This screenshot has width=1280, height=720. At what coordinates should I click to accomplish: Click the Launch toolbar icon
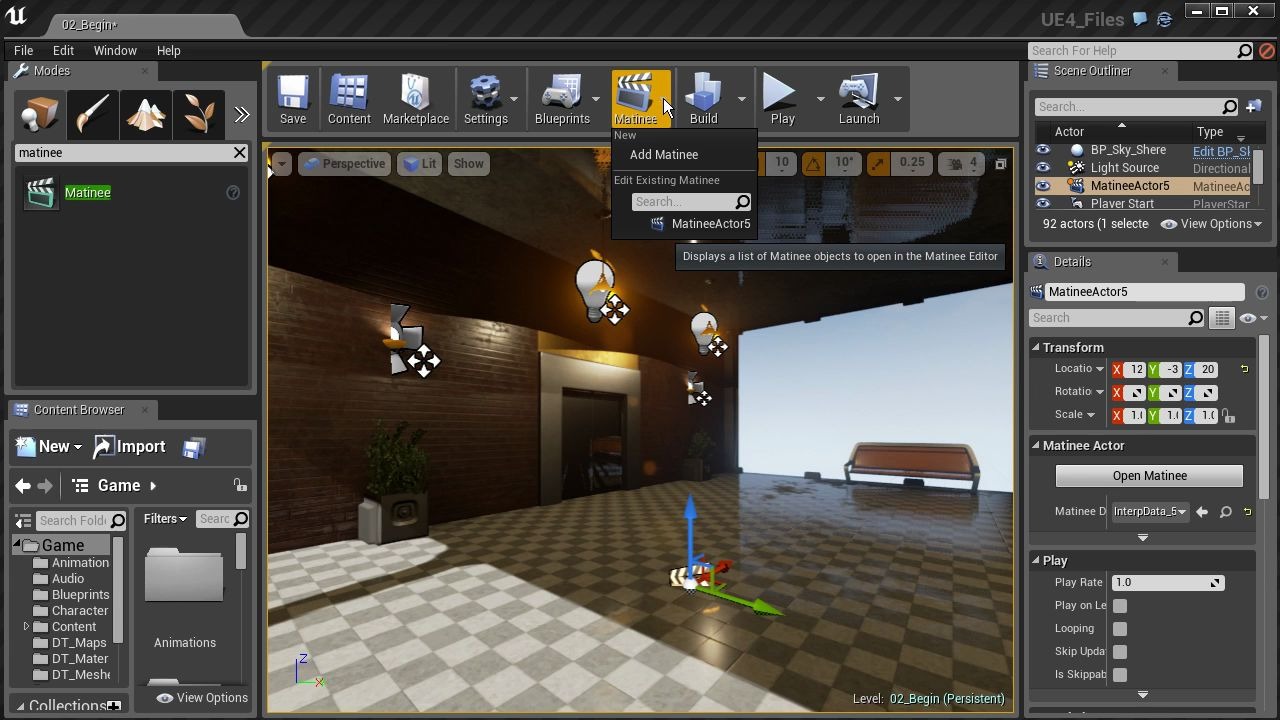[x=859, y=99]
